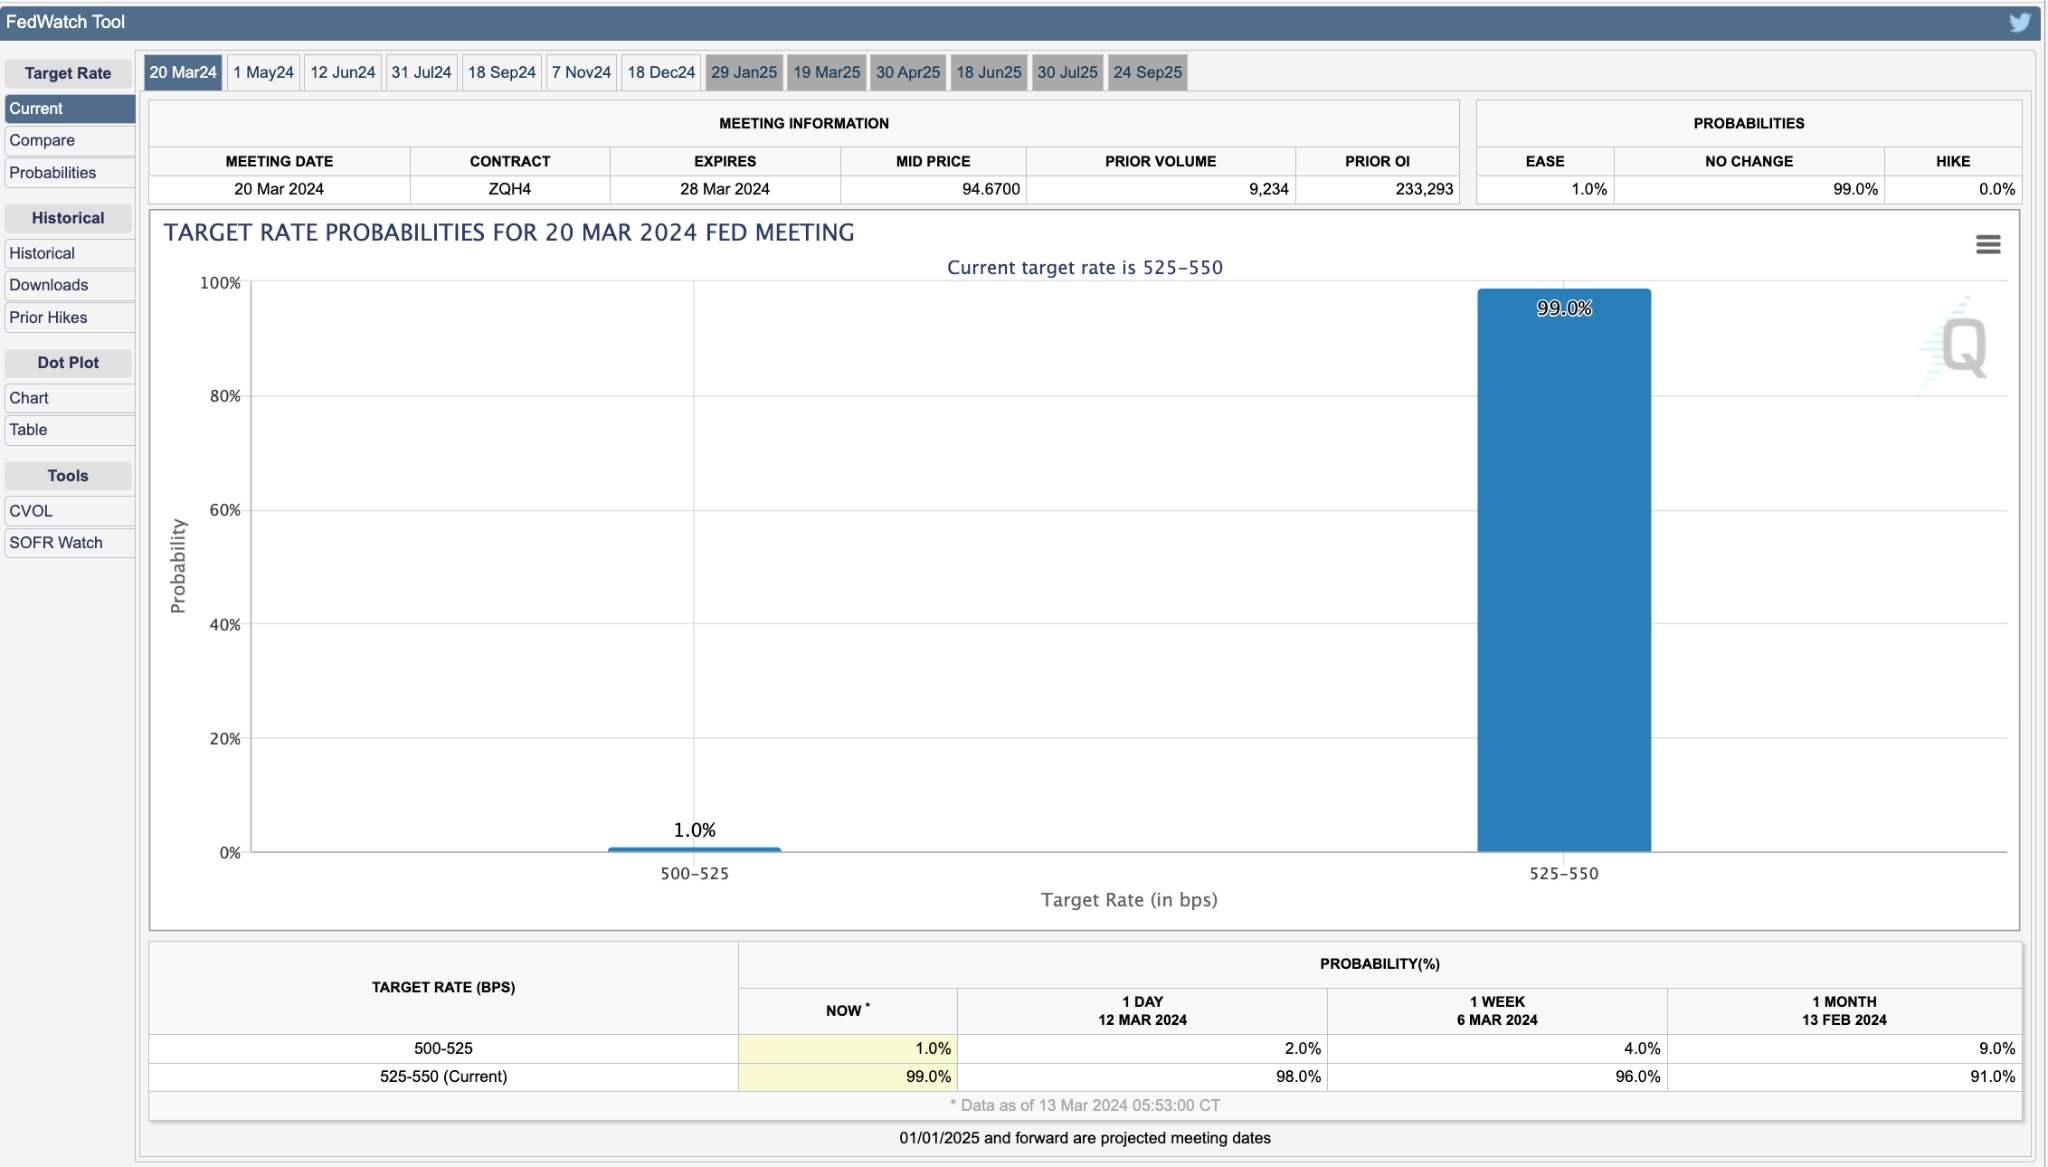Select the 29 Jan25 meeting tab
Screen dimensions: 2048x1167
(744, 72)
